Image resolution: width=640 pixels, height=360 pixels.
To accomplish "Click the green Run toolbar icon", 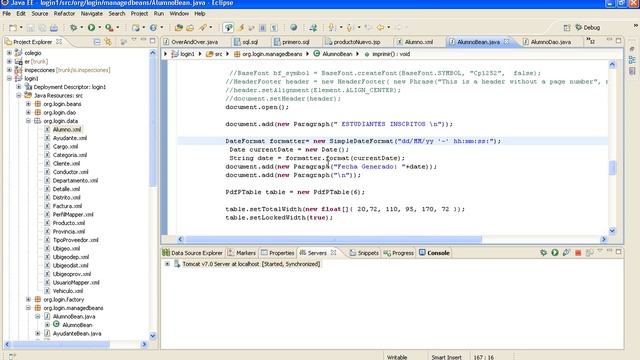I will [91, 28].
